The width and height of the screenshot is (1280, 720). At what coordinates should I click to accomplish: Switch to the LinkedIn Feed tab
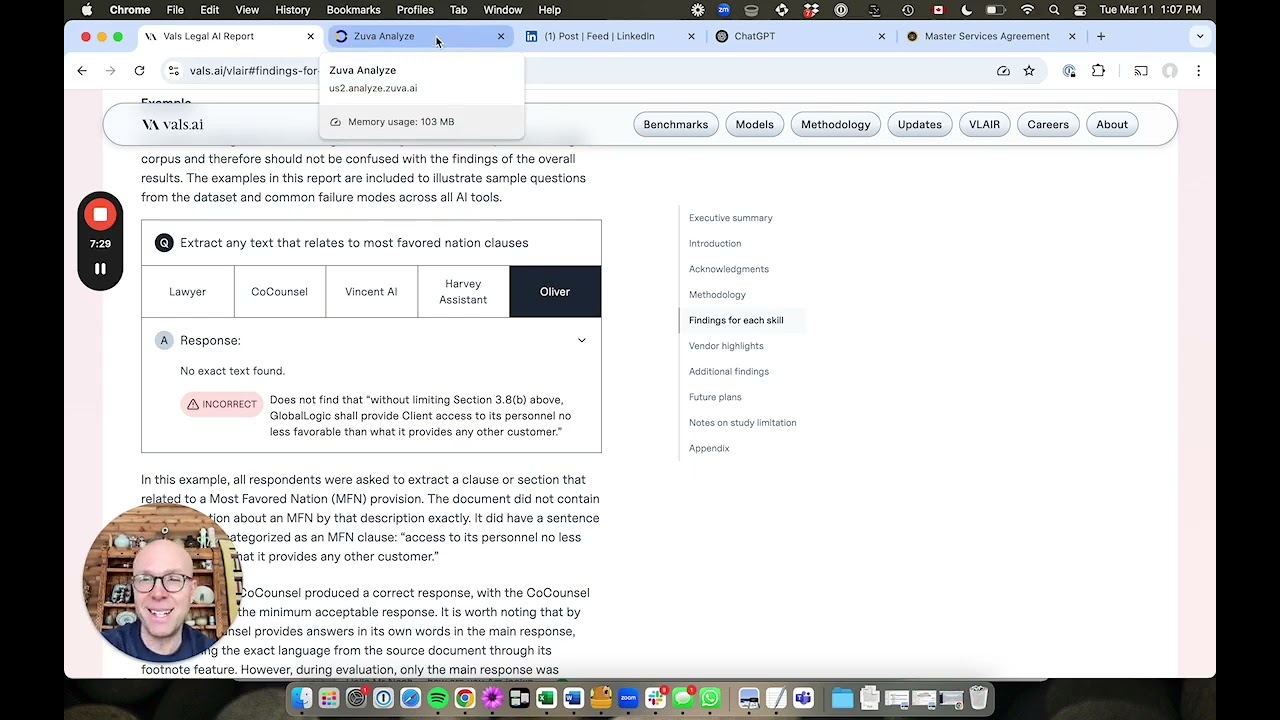[609, 36]
